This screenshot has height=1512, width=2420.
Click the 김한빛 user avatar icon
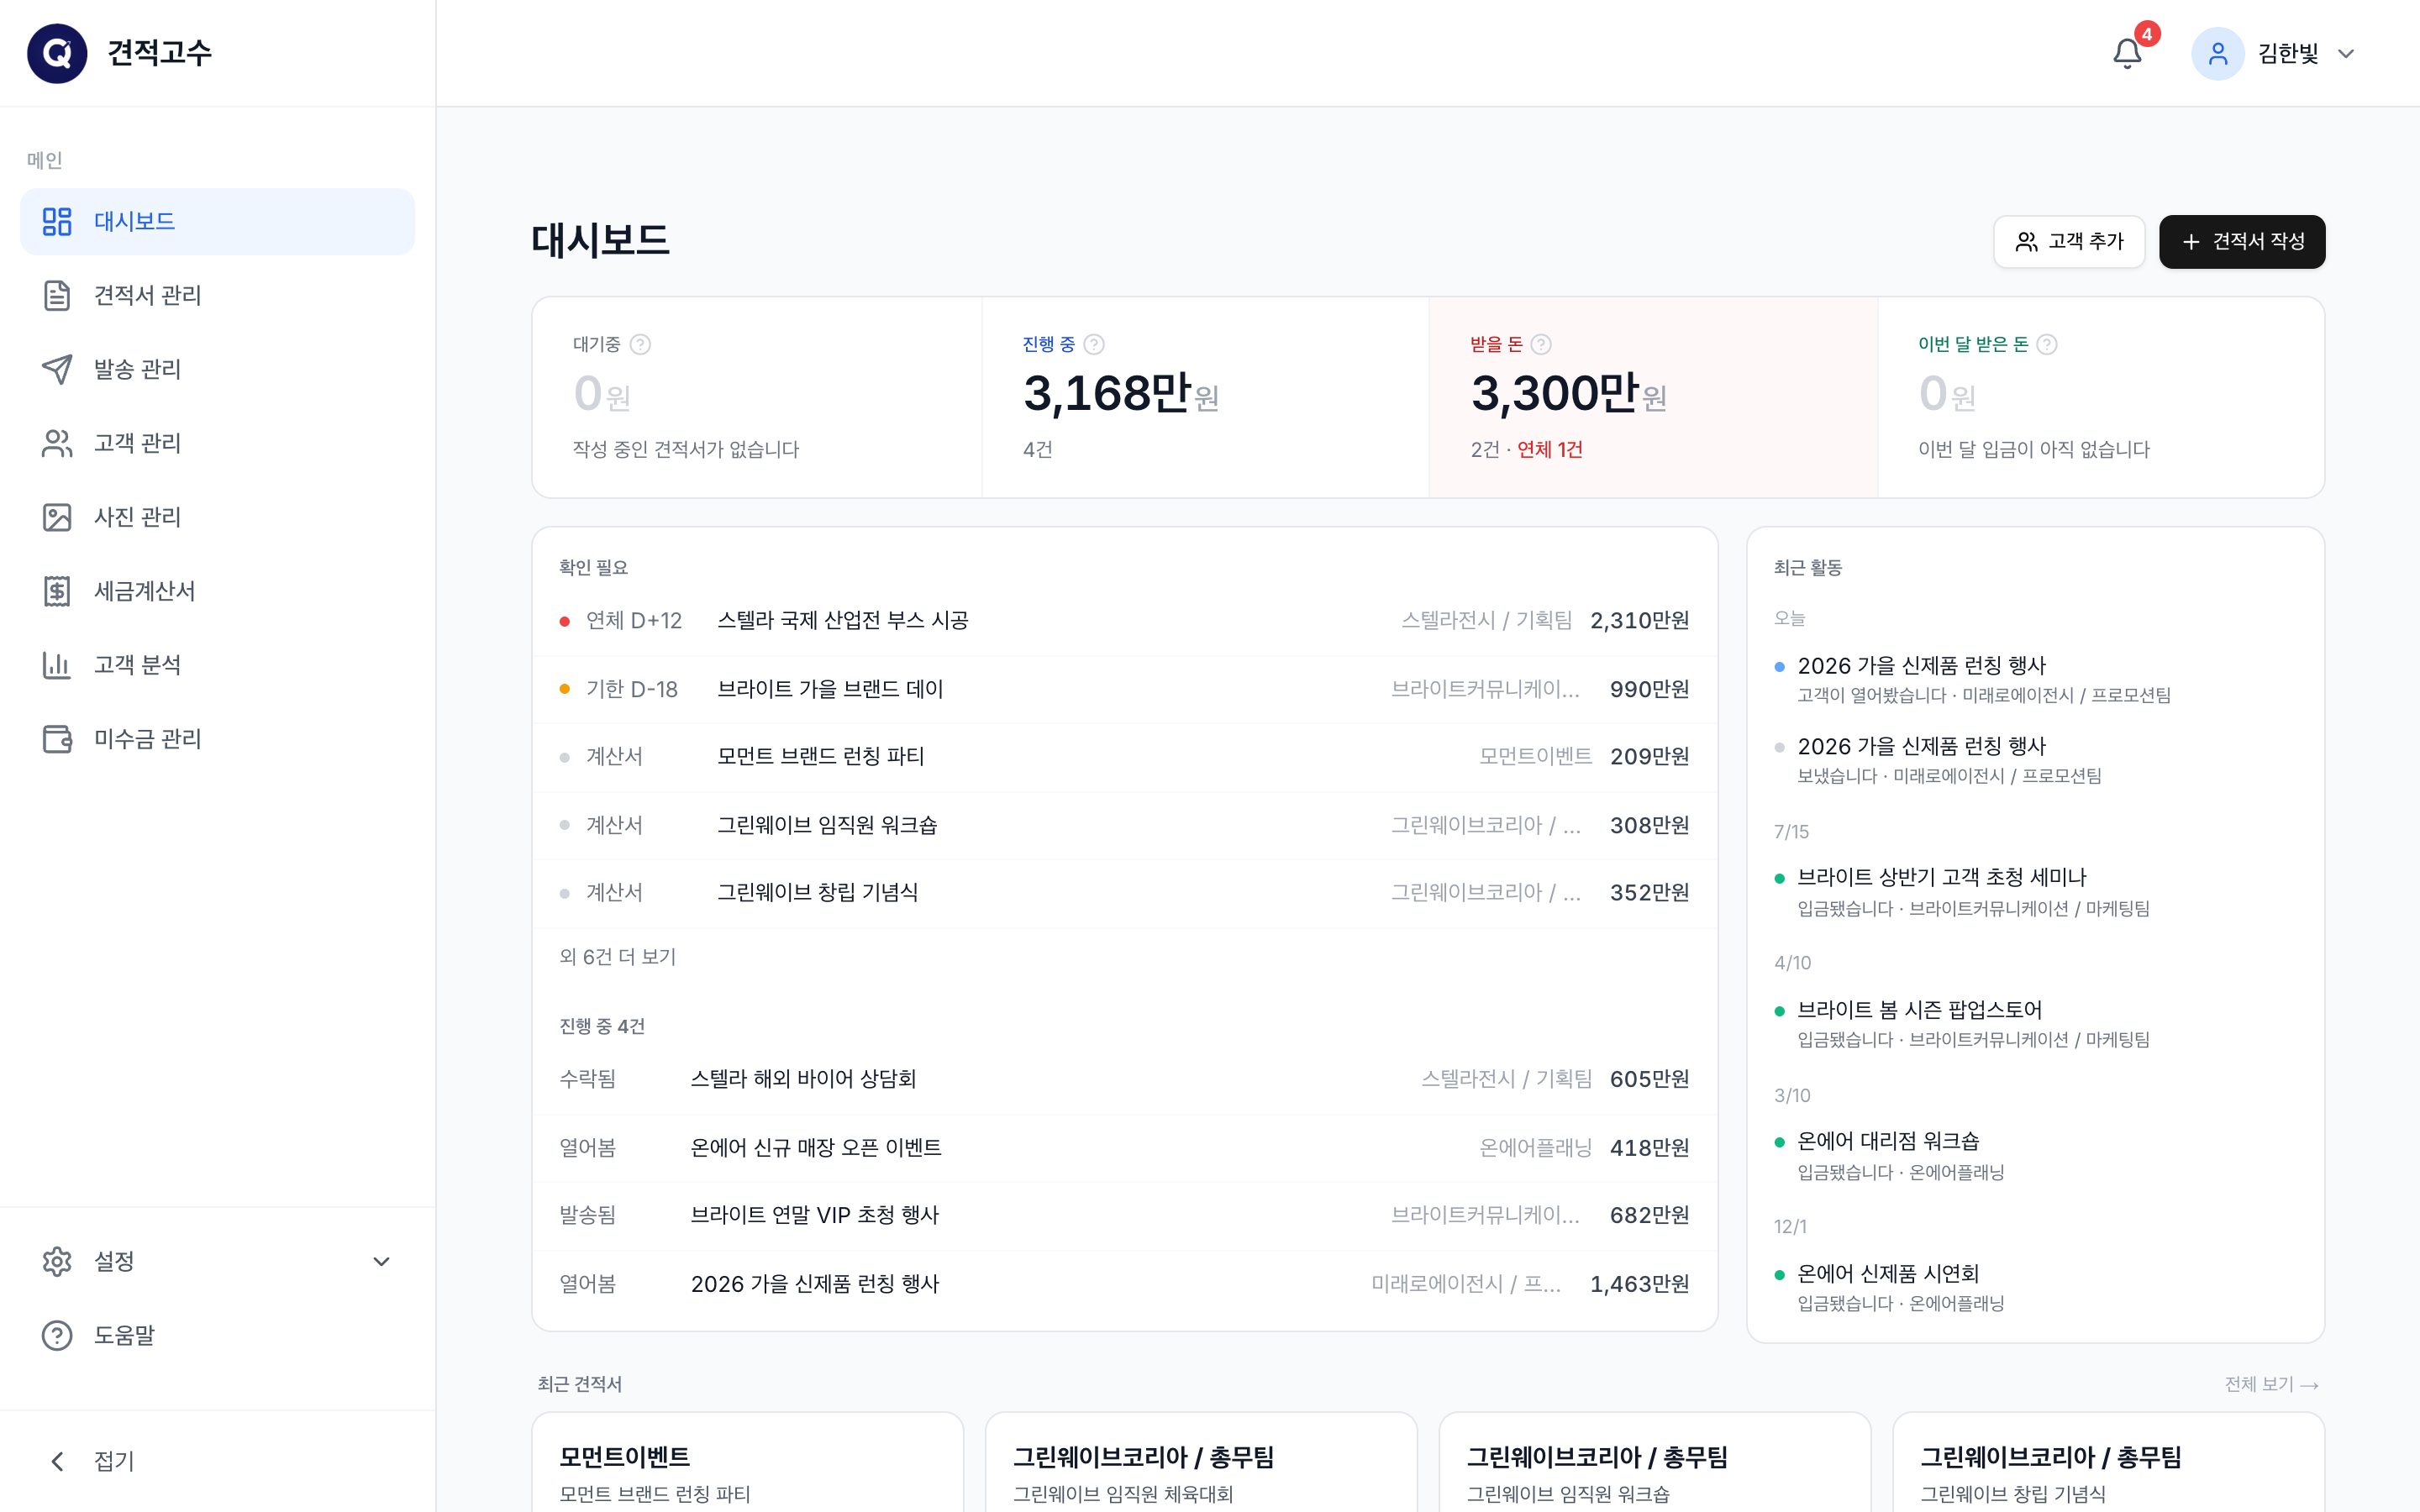[2217, 53]
